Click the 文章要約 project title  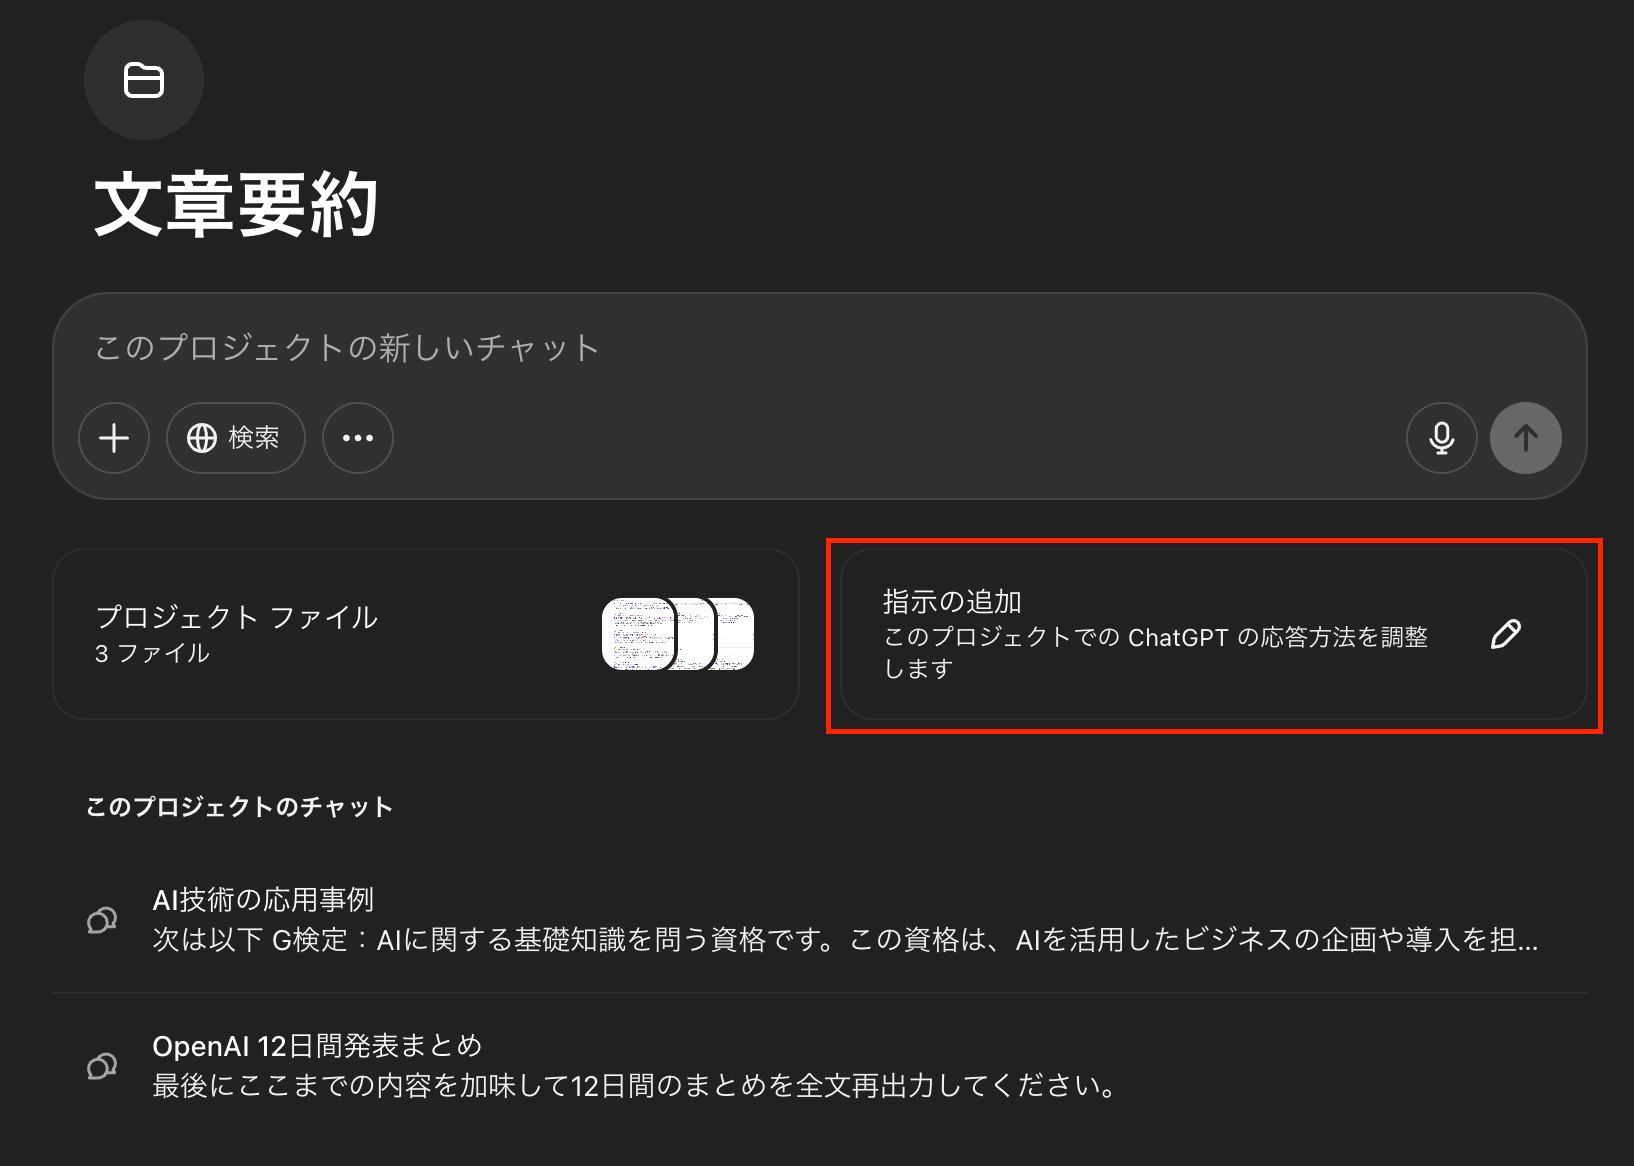(236, 205)
